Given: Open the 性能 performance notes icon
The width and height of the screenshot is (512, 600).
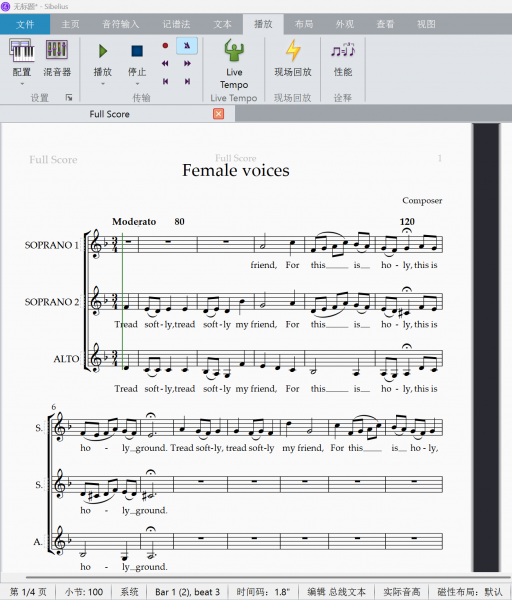Looking at the screenshot, I should [x=343, y=50].
